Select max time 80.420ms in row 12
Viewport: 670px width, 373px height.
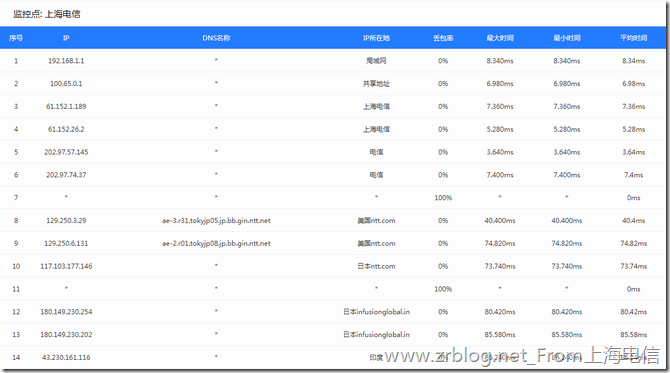point(500,312)
